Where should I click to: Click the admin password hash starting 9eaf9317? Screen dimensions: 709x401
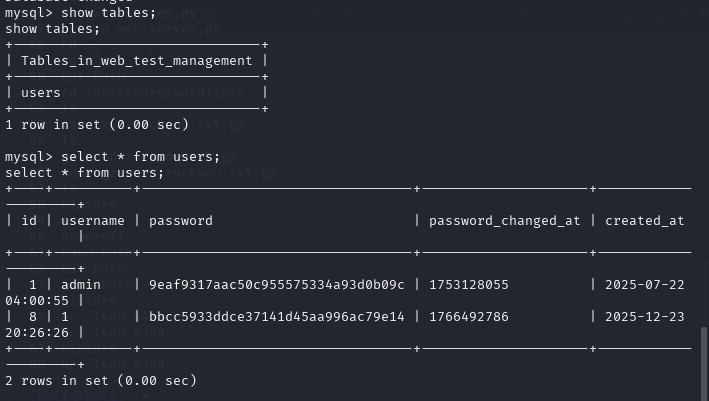[x=277, y=284]
